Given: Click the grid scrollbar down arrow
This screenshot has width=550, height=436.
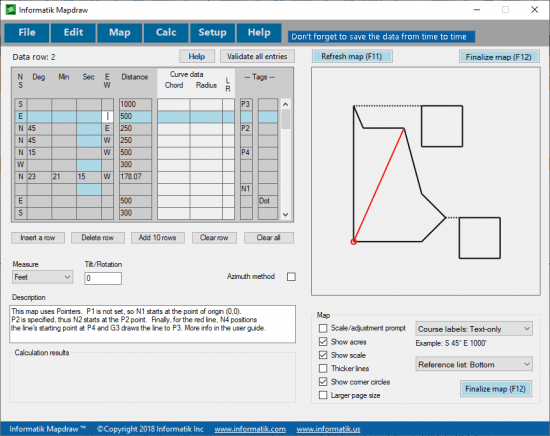Looking at the screenshot, I should tap(286, 215).
